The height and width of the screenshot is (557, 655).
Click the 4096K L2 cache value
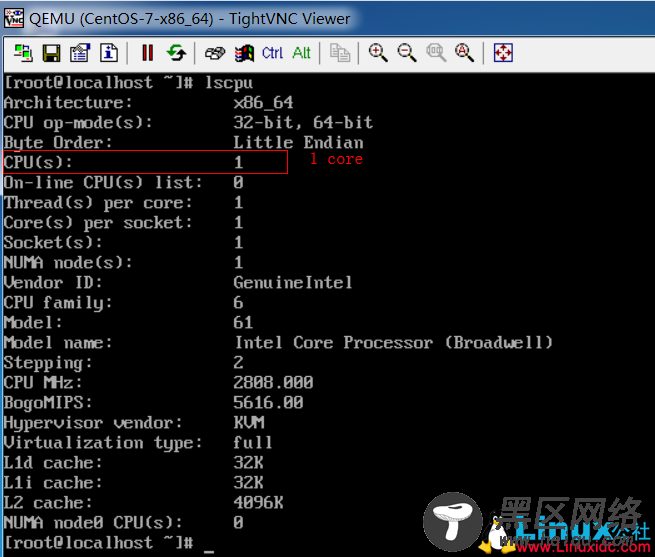click(x=258, y=502)
